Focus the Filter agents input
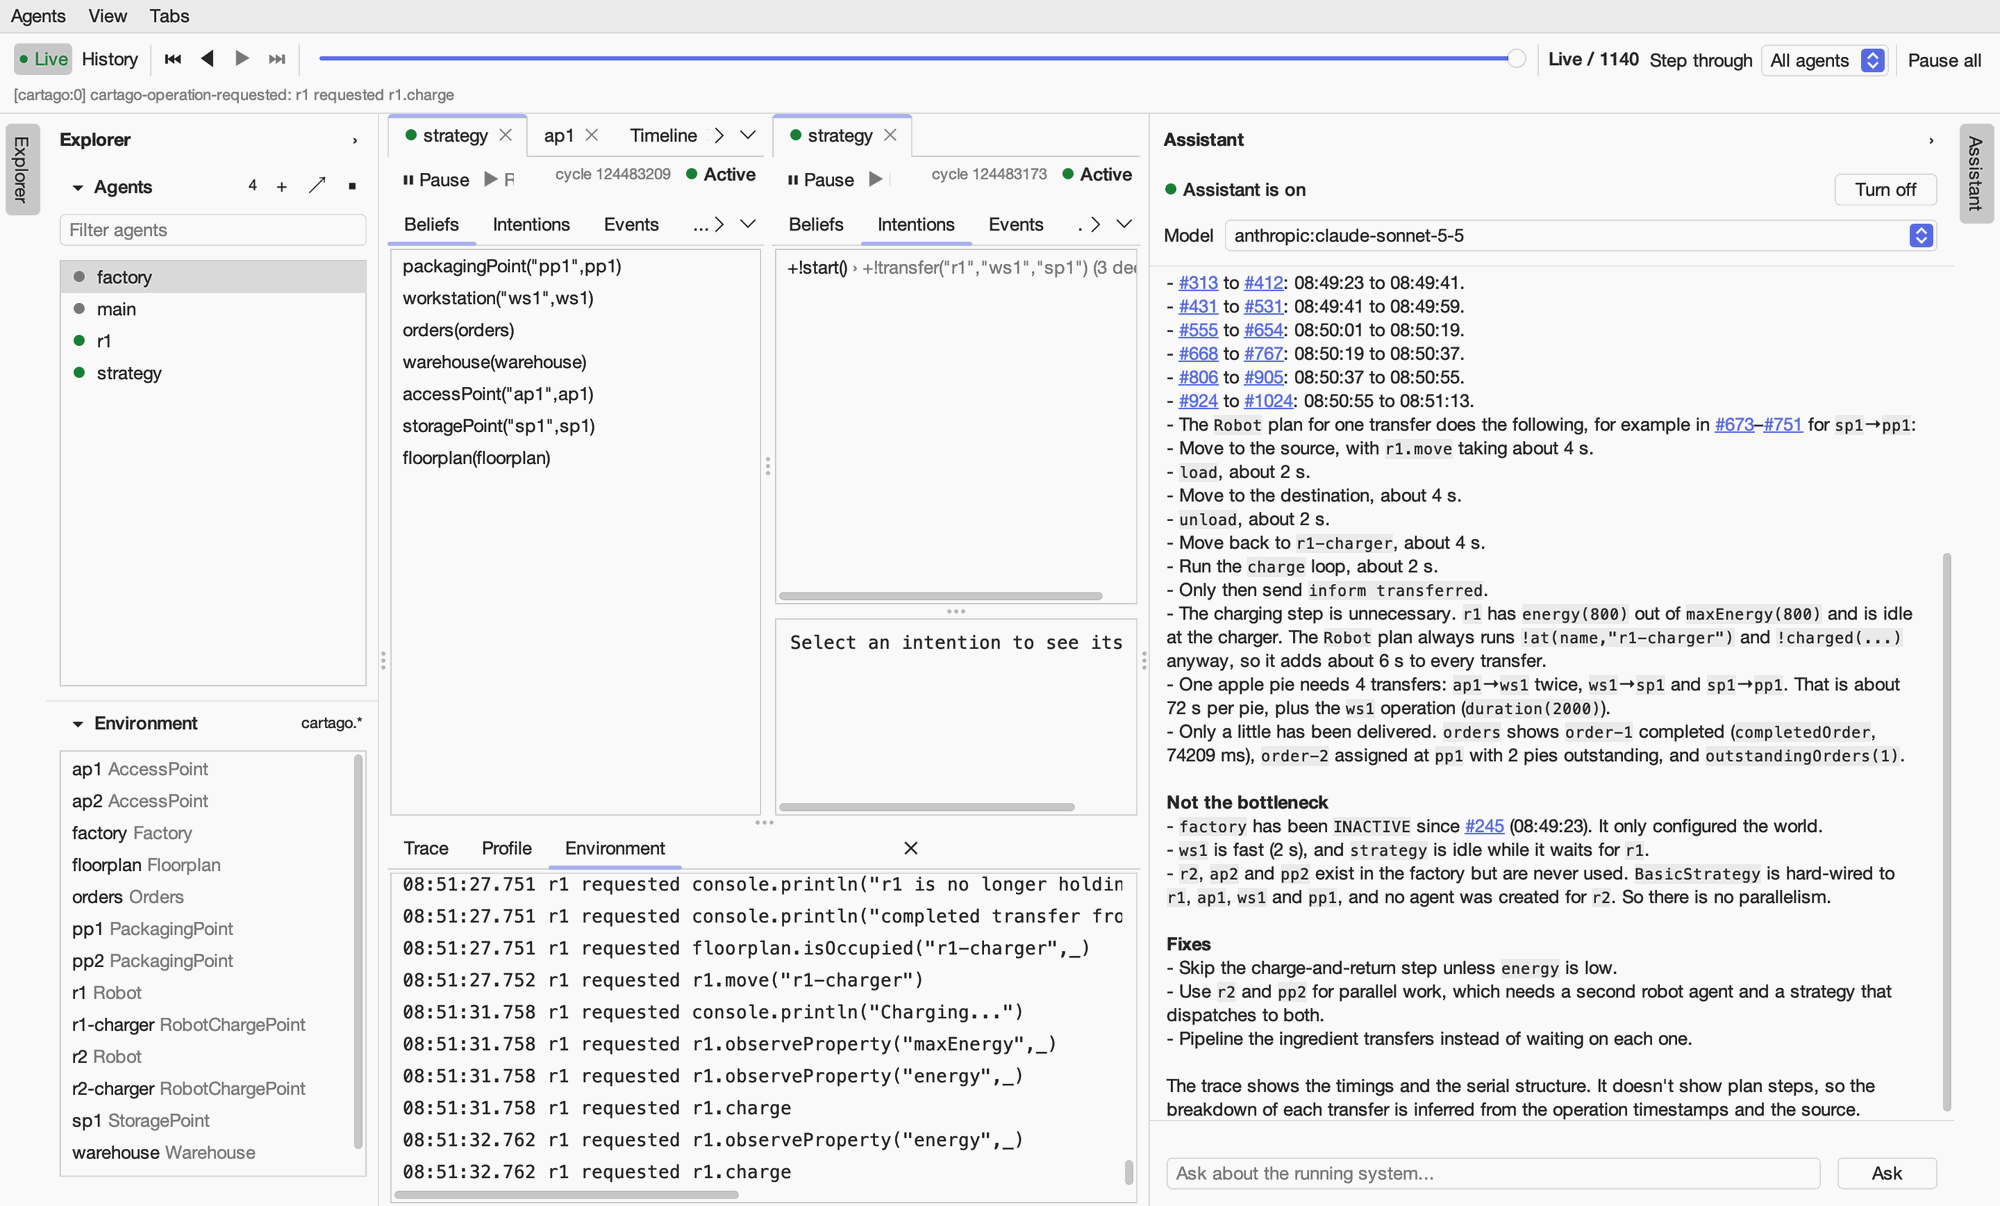This screenshot has height=1206, width=2000. click(x=213, y=230)
